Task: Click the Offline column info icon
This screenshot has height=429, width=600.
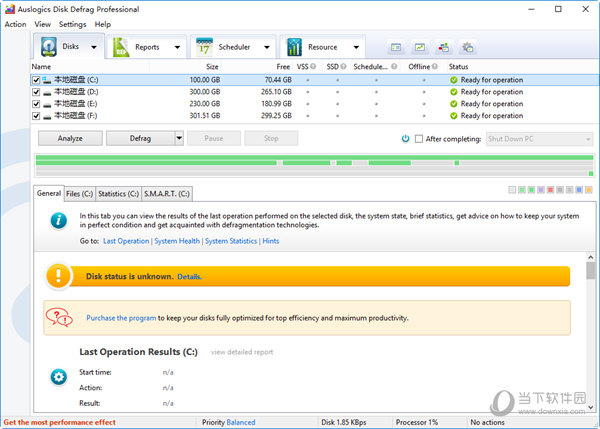Action: (x=435, y=67)
